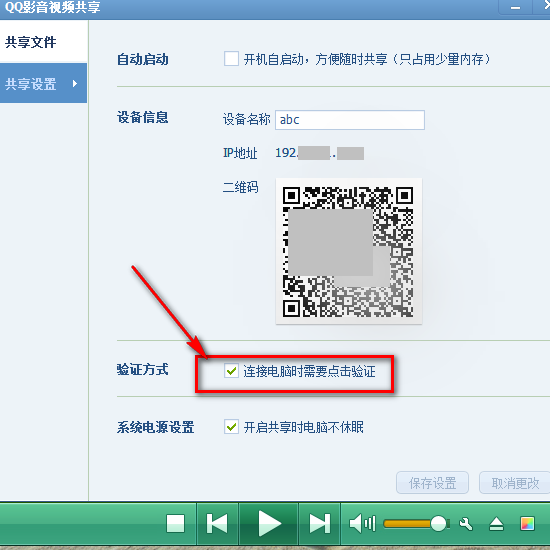
Task: Click the 设备名称 input field
Action: click(350, 120)
